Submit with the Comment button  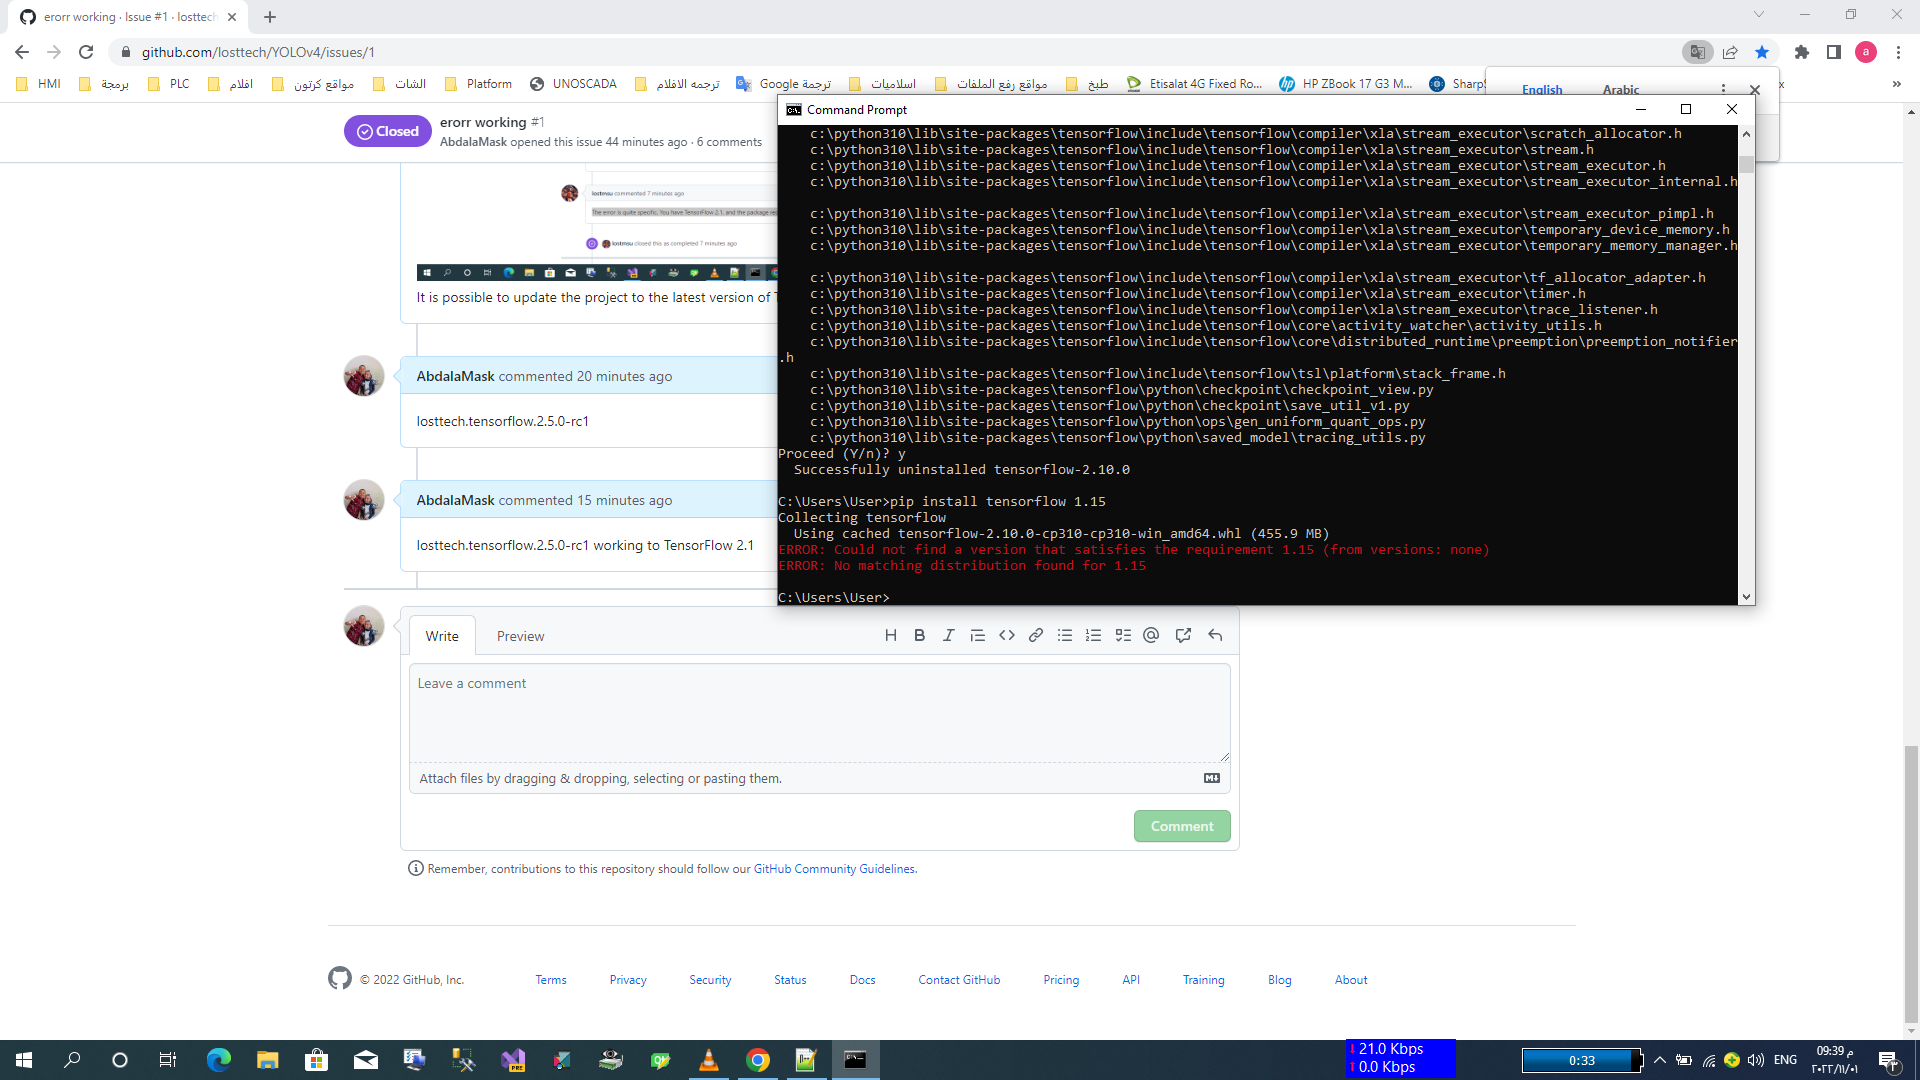point(1182,826)
